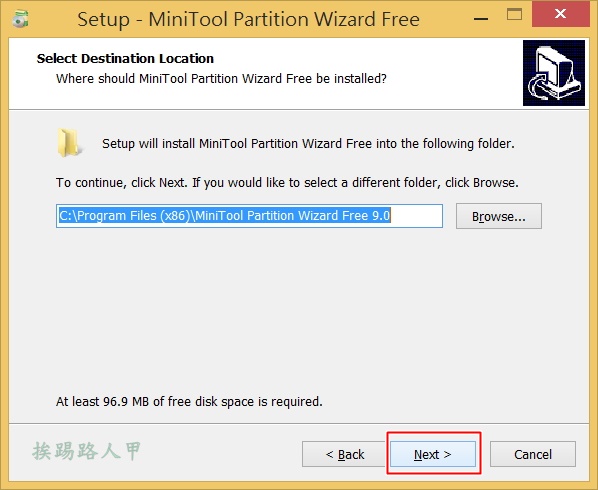Open Browse to choose another folder
The height and width of the screenshot is (490, 598).
click(x=499, y=216)
